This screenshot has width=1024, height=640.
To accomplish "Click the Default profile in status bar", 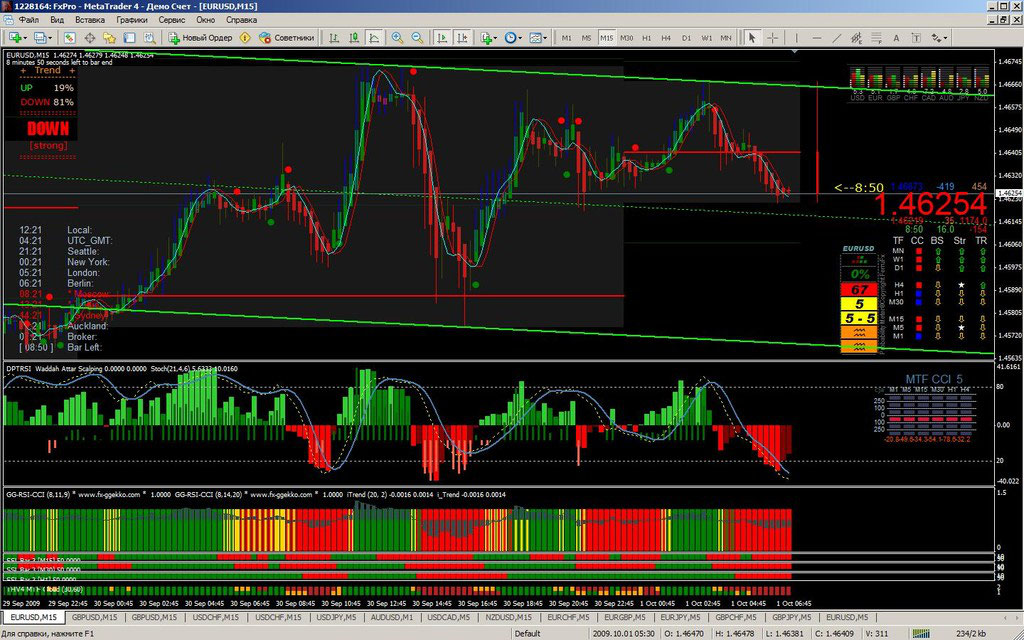I will click(x=527, y=633).
